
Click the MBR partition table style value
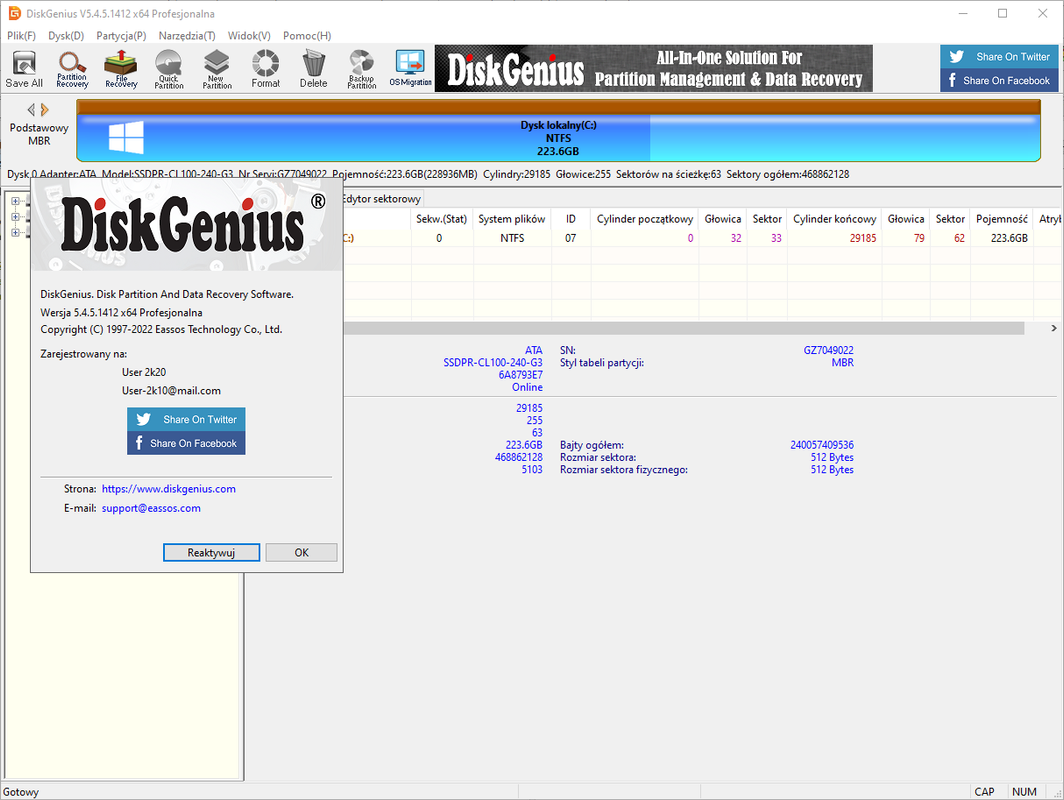pos(843,362)
